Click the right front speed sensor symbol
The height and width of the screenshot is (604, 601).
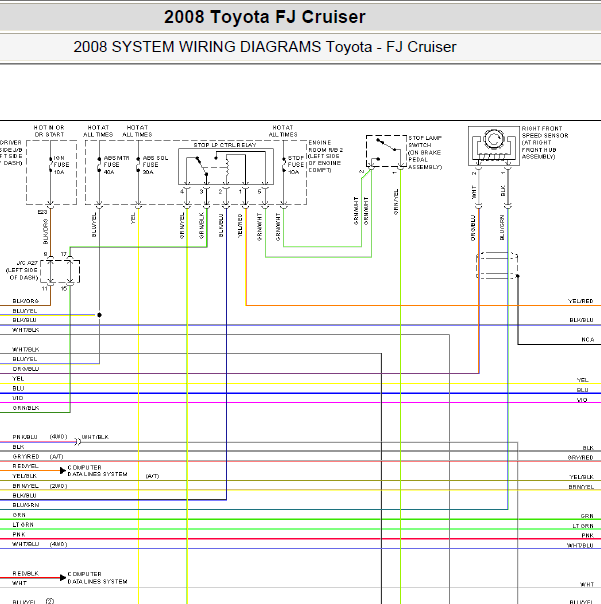(x=494, y=146)
